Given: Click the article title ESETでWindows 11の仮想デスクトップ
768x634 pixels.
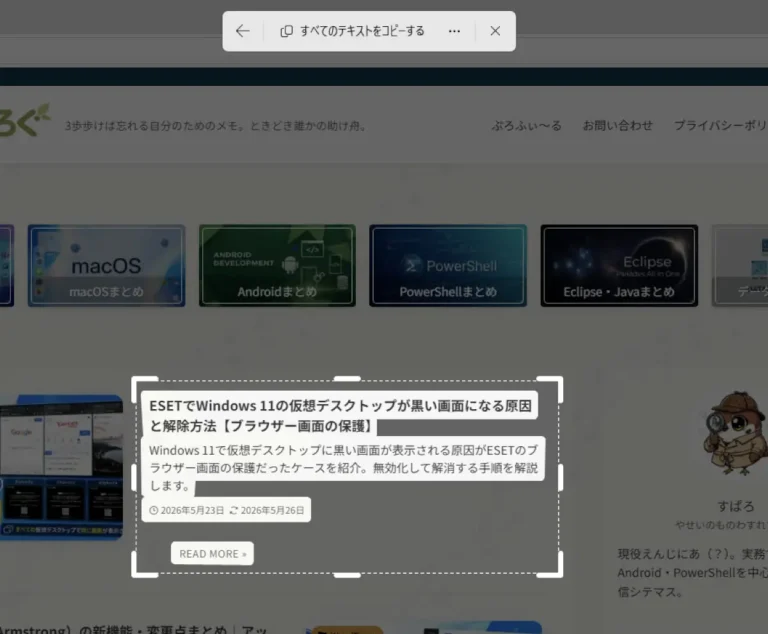Looking at the screenshot, I should click(340, 415).
